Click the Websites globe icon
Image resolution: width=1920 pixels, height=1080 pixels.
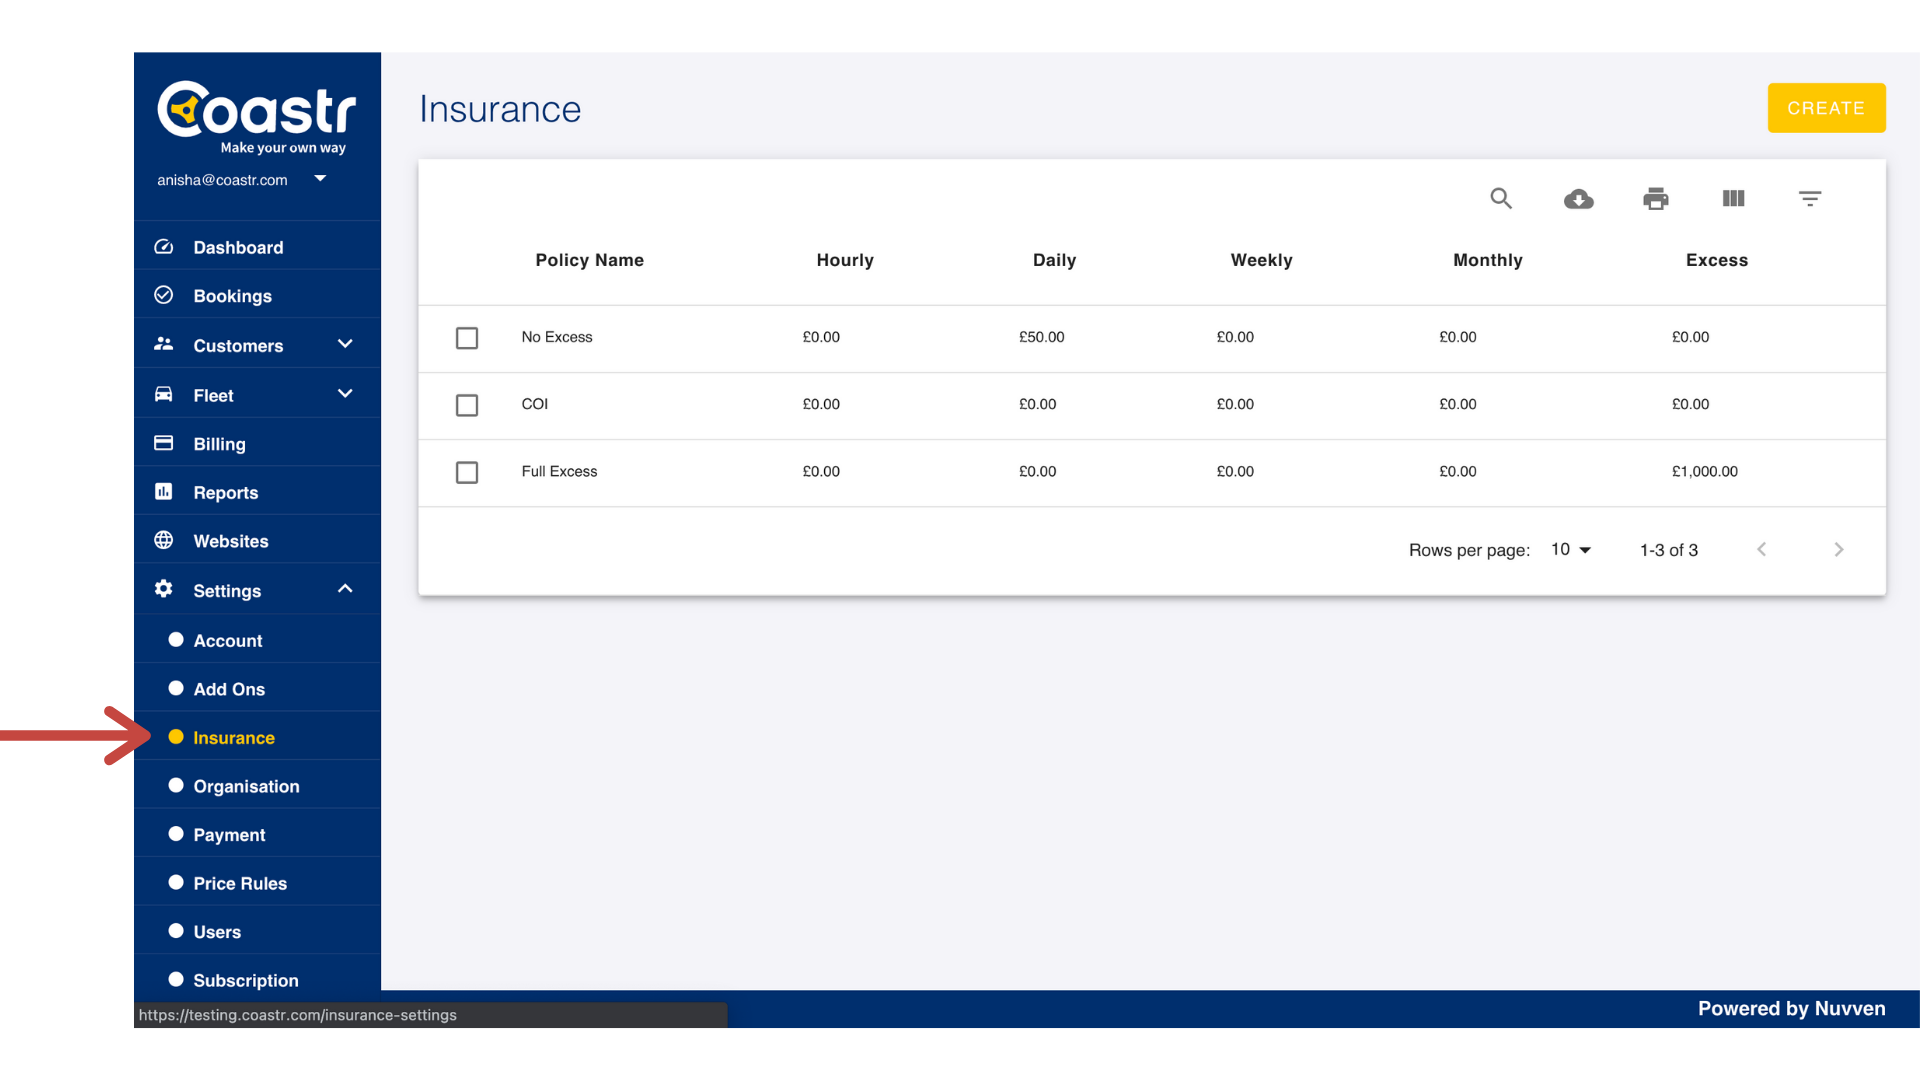(163, 540)
